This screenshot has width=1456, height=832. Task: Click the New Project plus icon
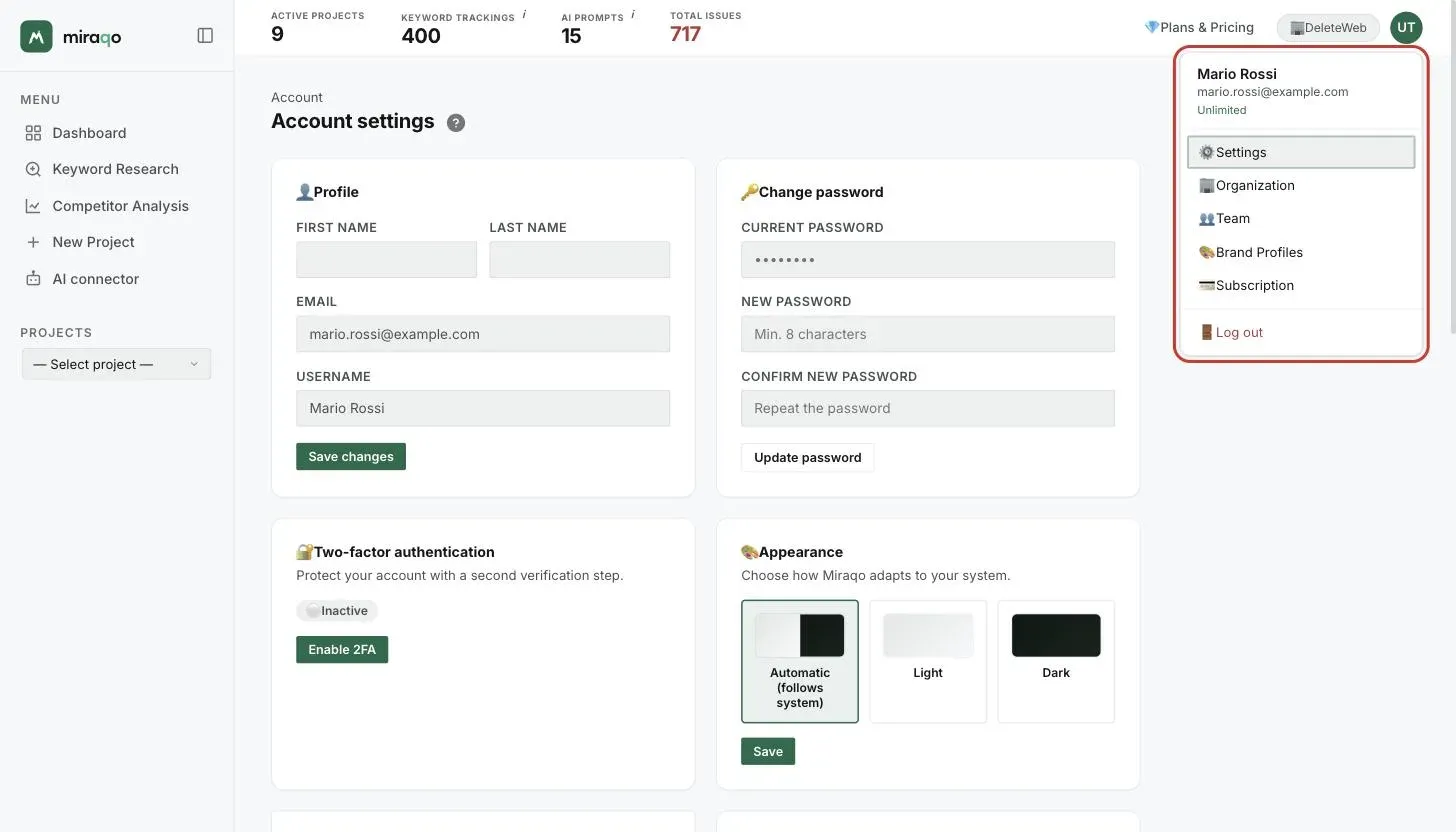[33, 242]
